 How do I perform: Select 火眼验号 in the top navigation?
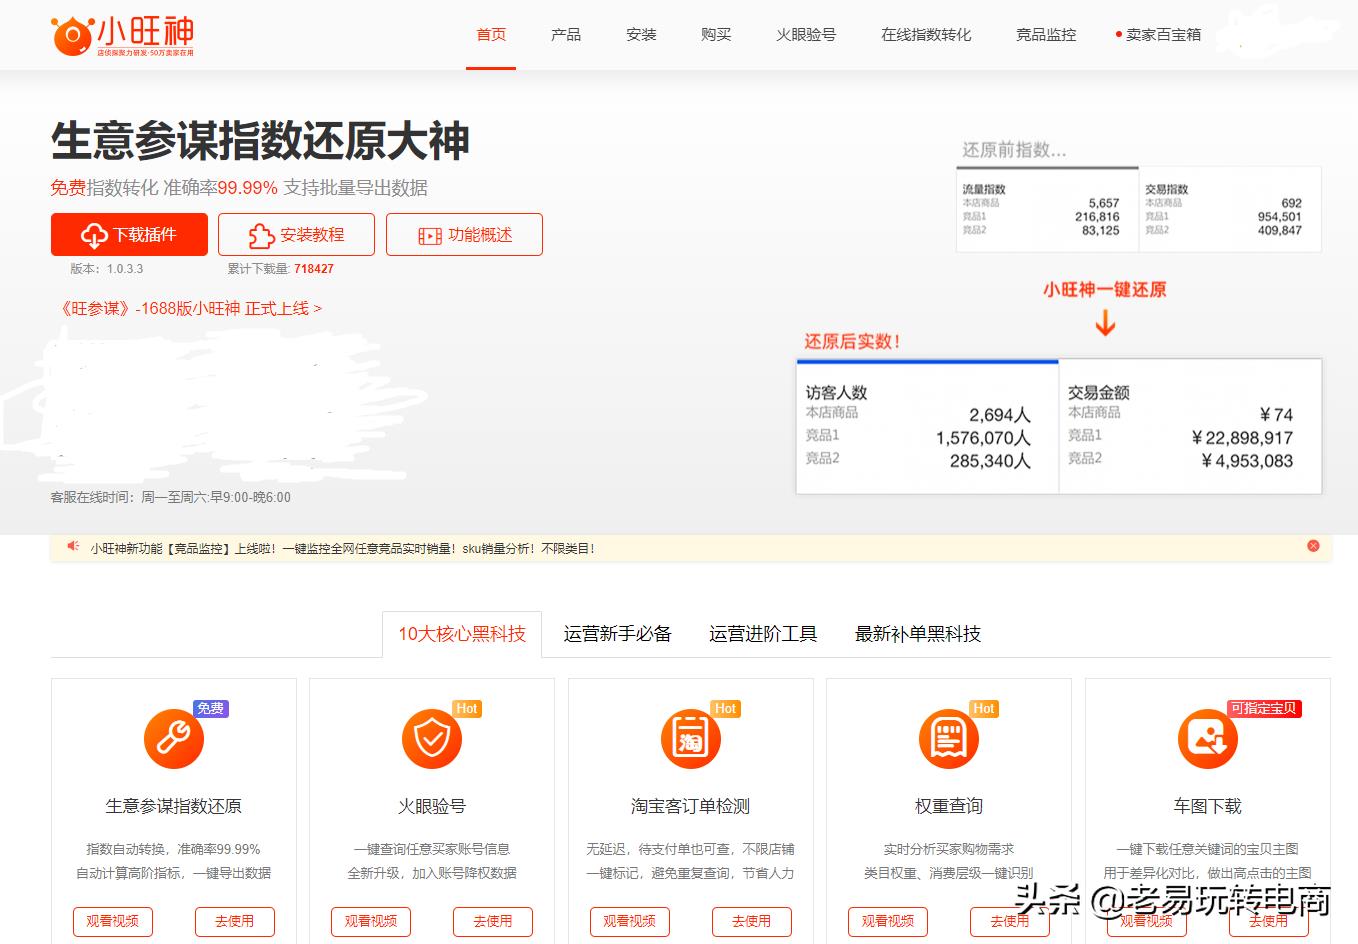pyautogui.click(x=806, y=35)
